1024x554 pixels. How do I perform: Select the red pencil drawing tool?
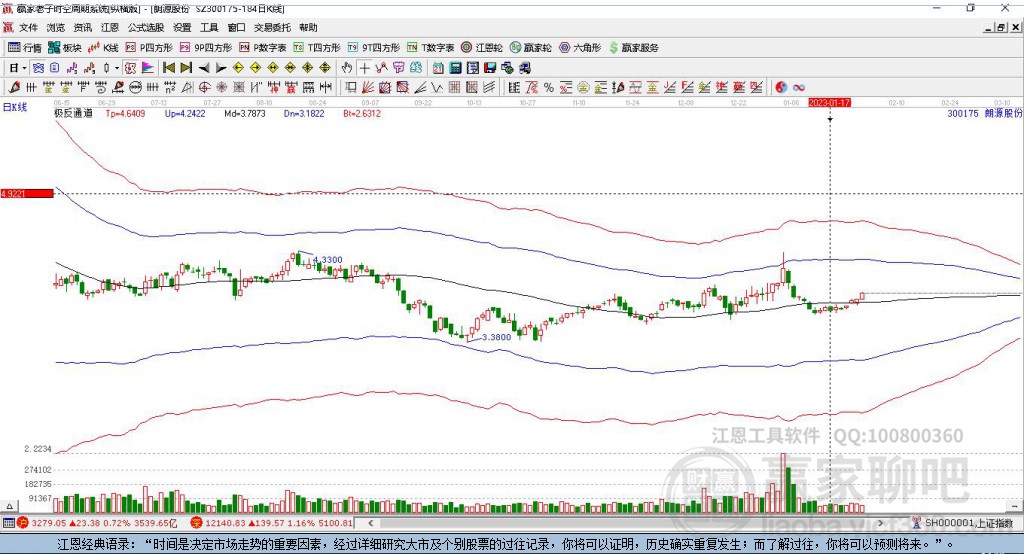coord(14,88)
